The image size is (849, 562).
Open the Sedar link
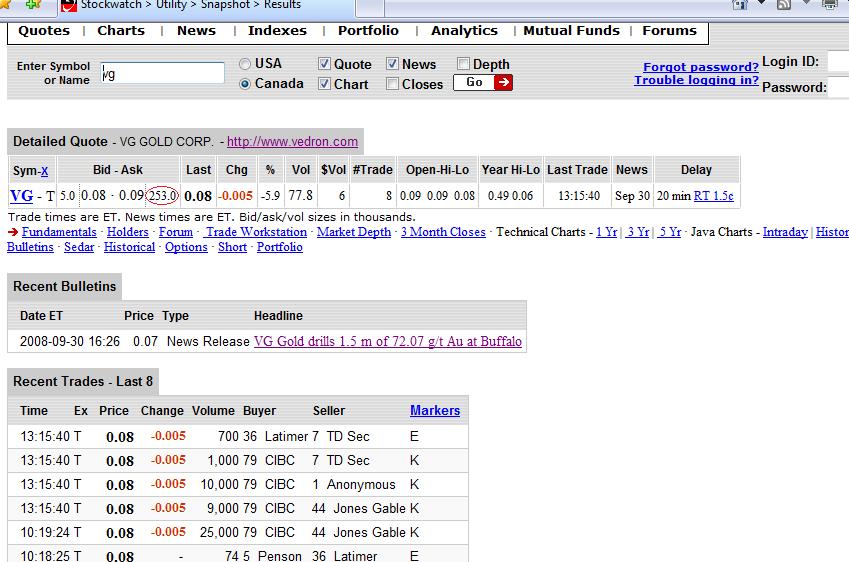coord(79,247)
